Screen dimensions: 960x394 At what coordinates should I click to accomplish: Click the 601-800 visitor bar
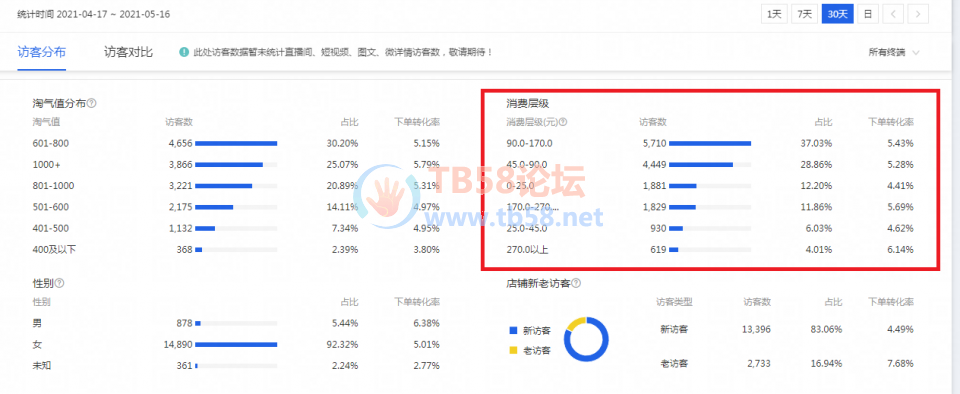(236, 143)
